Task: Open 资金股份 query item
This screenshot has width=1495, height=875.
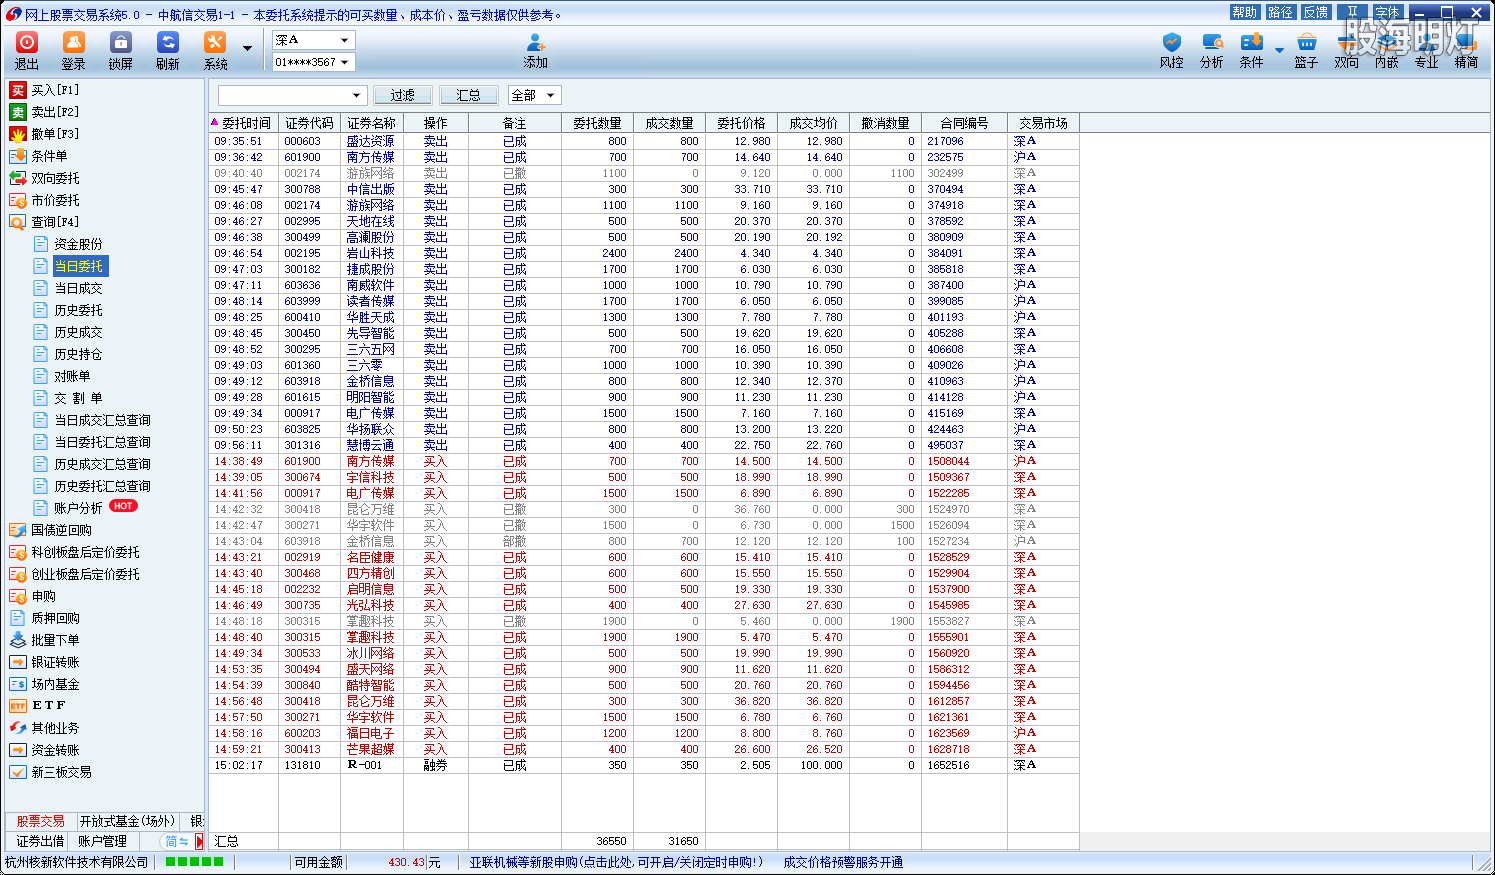Action: point(68,244)
